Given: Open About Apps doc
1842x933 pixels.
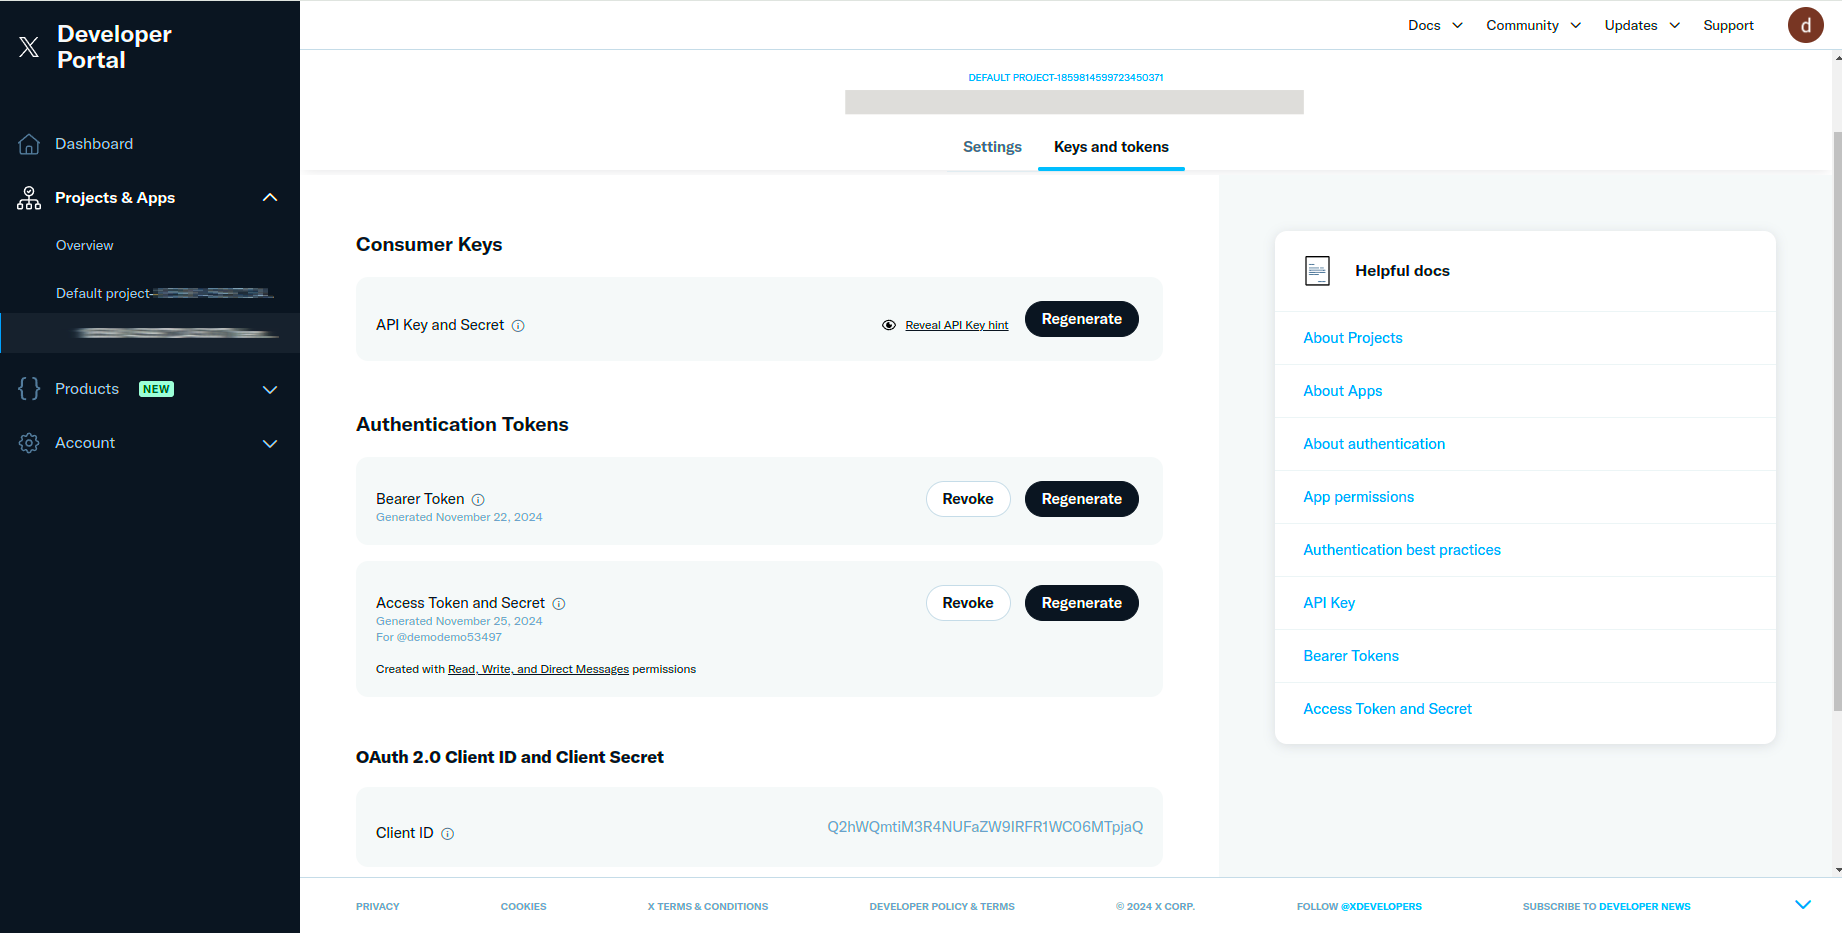Looking at the screenshot, I should pos(1342,391).
